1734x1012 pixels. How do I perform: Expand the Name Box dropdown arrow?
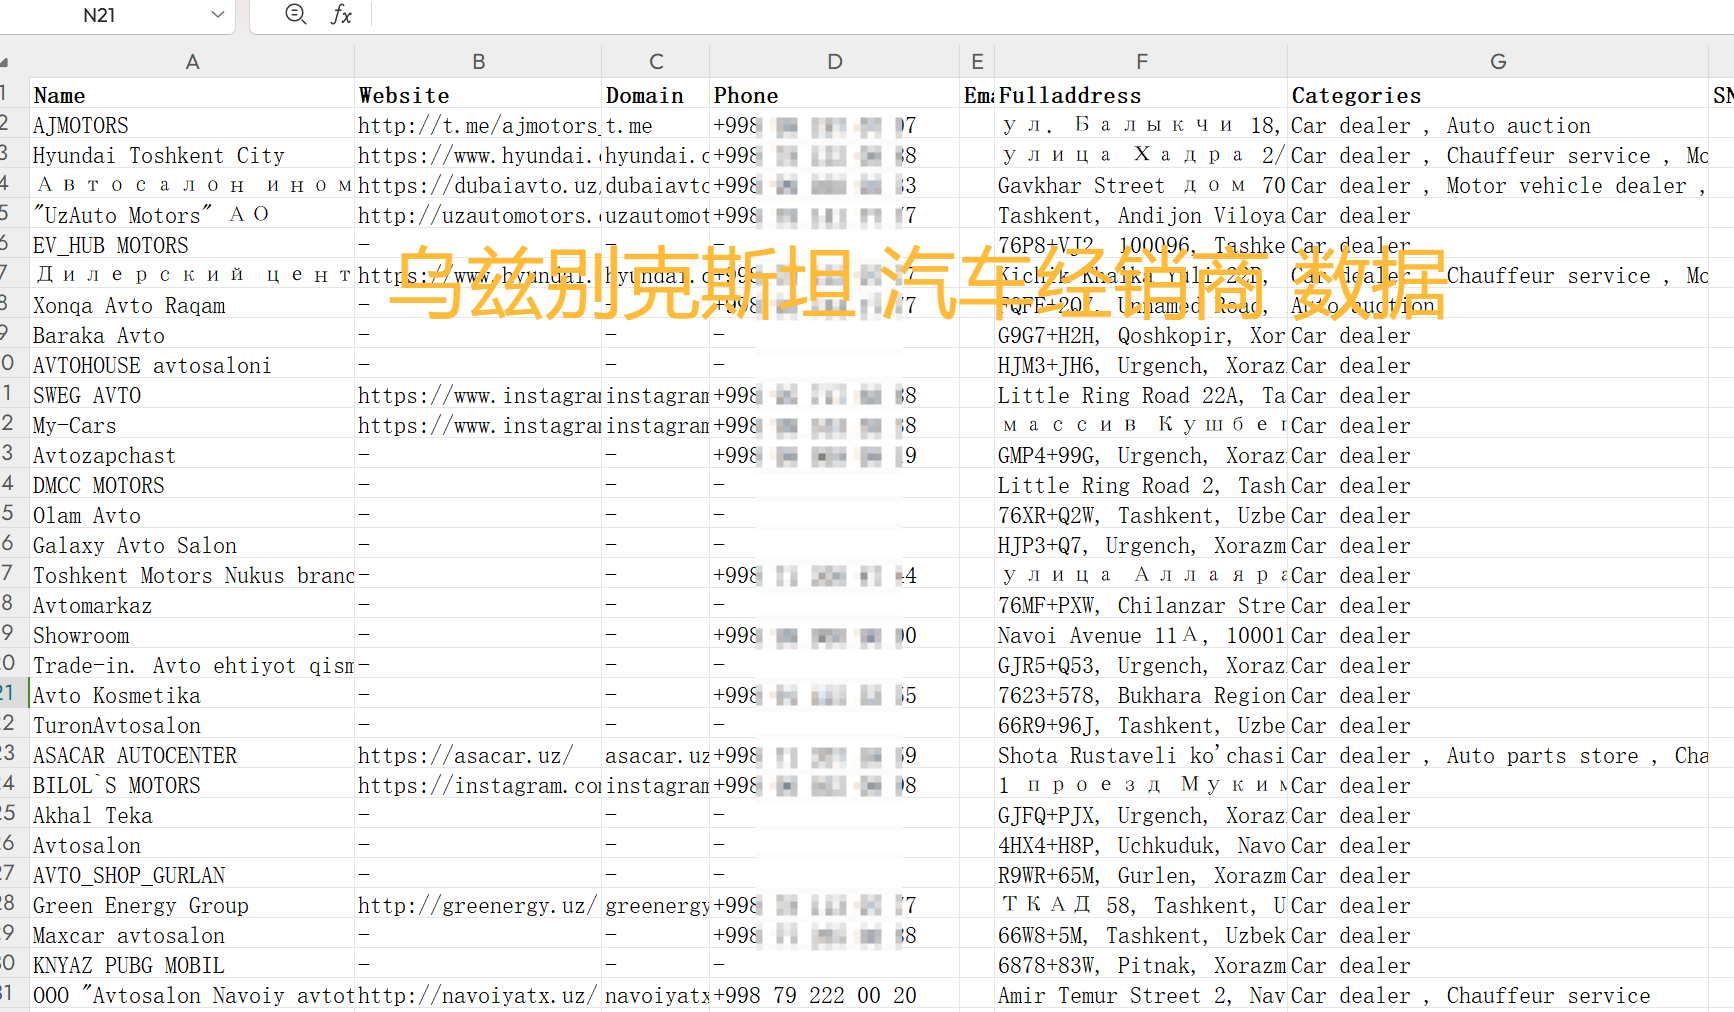[218, 14]
